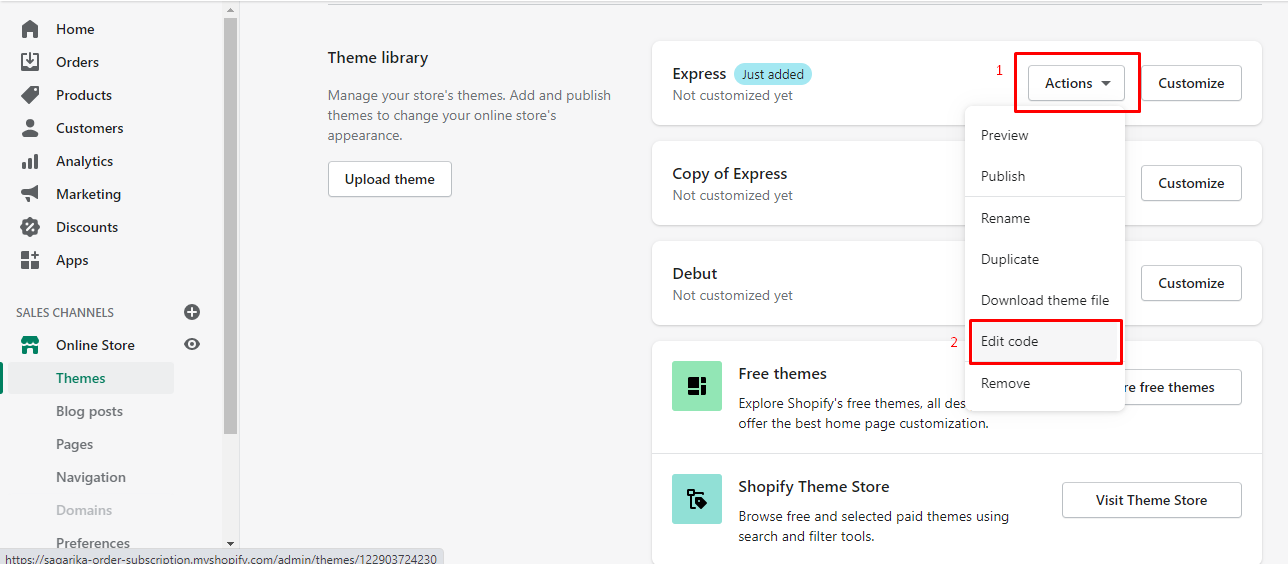Viewport: 1288px width, 564px height.
Task: Open Discounts in the sidebar
Action: click(87, 227)
